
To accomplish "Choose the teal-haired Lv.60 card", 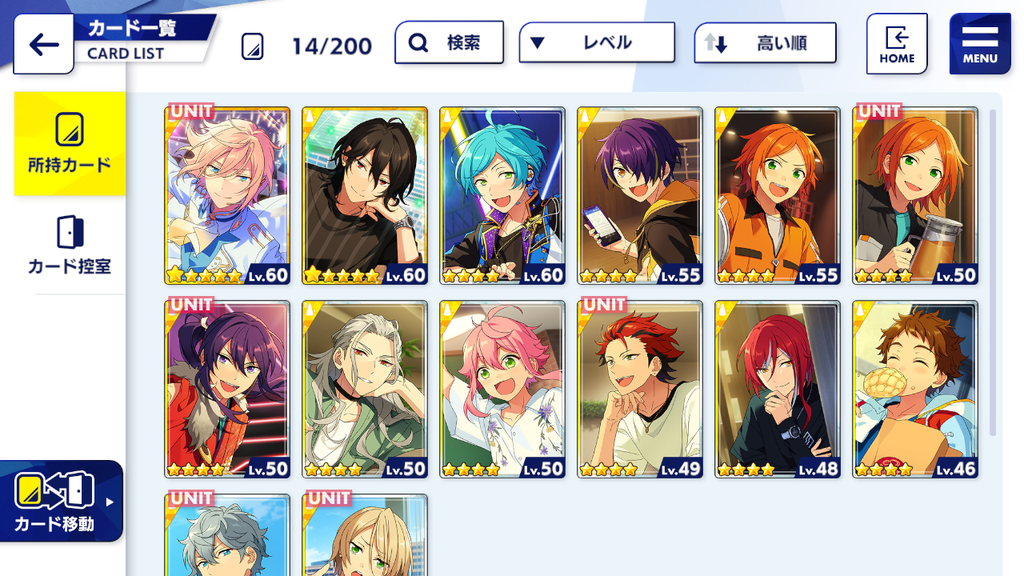I will (x=502, y=195).
